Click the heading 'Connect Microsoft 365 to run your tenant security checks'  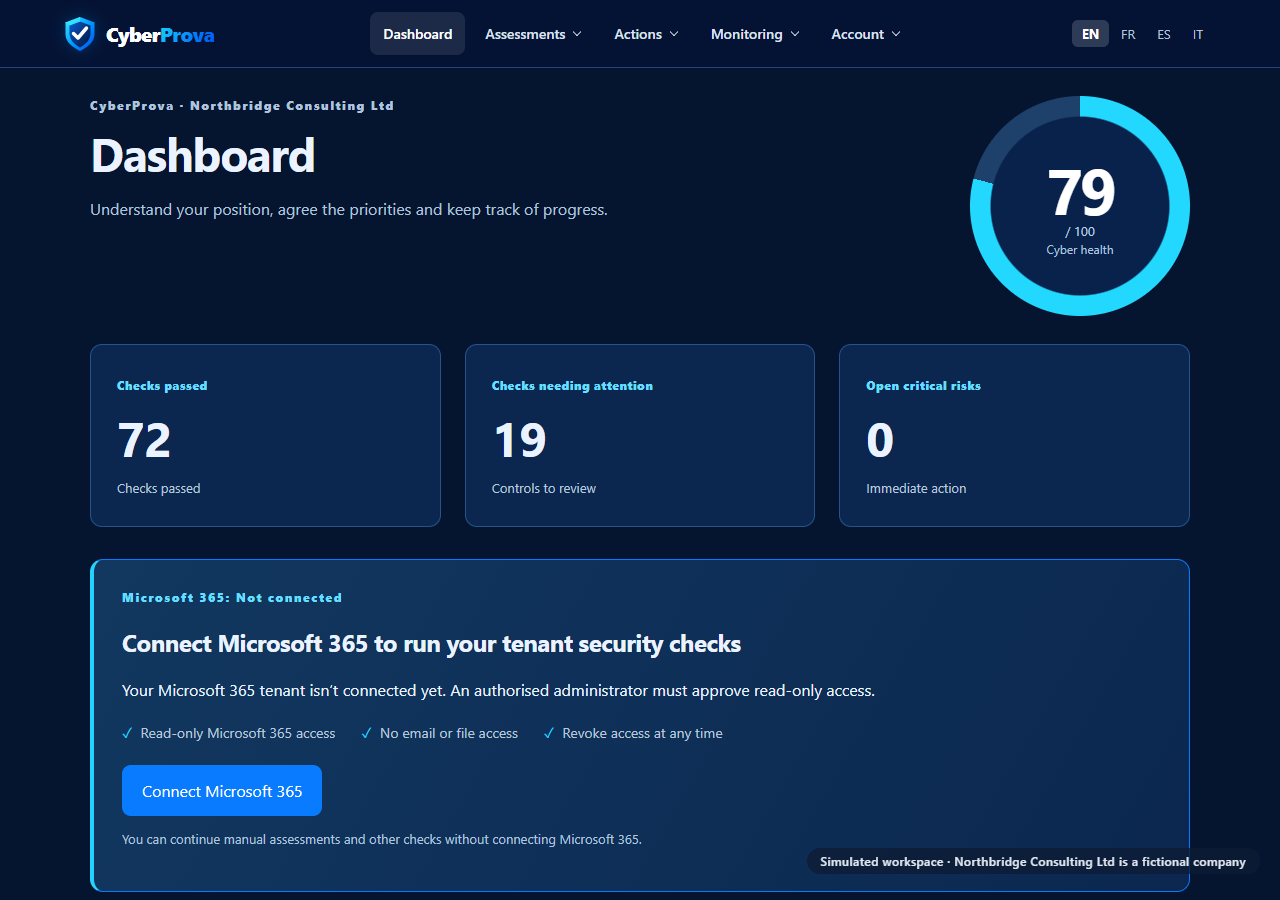pos(431,644)
